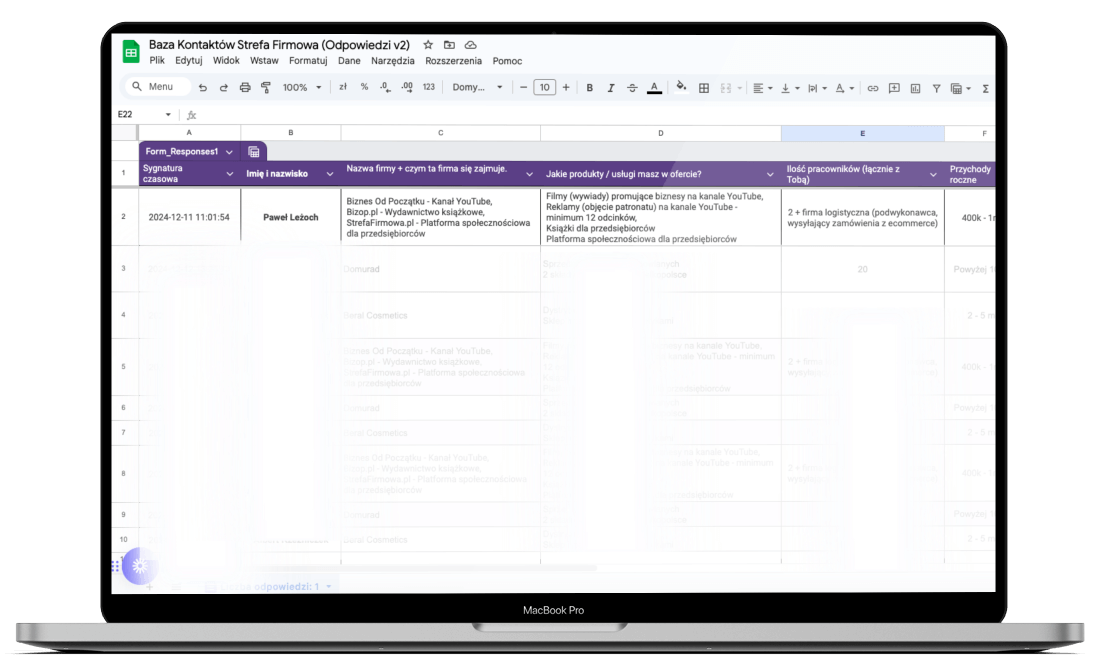Decrease font size with minus button
The height and width of the screenshot is (671, 1101).
523,87
